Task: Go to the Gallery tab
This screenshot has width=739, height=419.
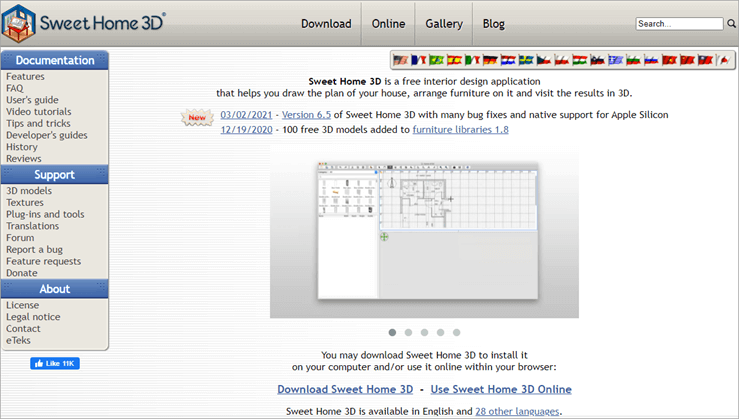Action: [x=443, y=24]
